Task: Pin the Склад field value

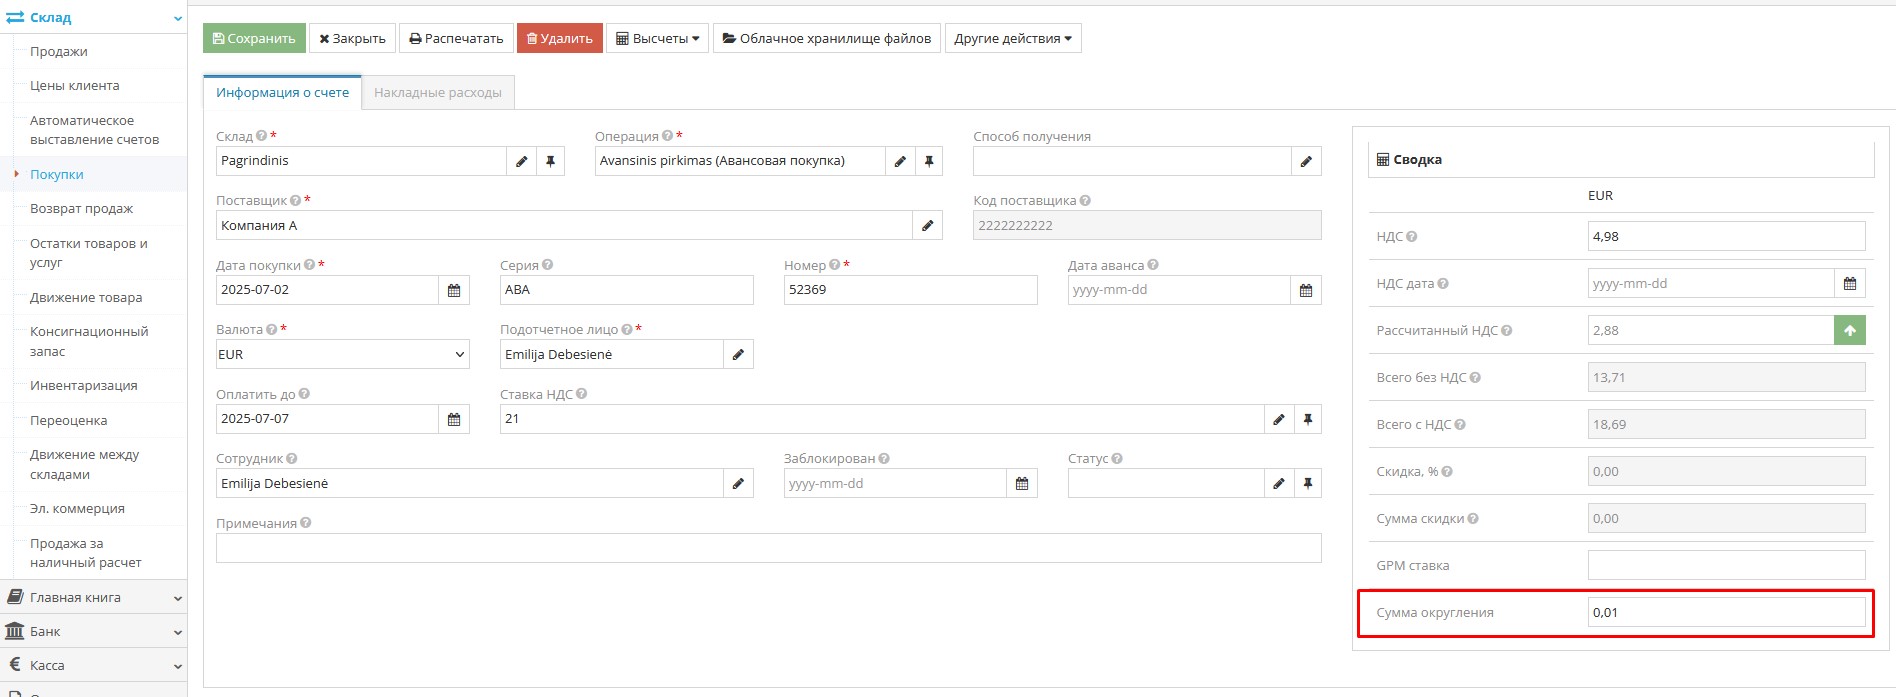Action: (550, 161)
